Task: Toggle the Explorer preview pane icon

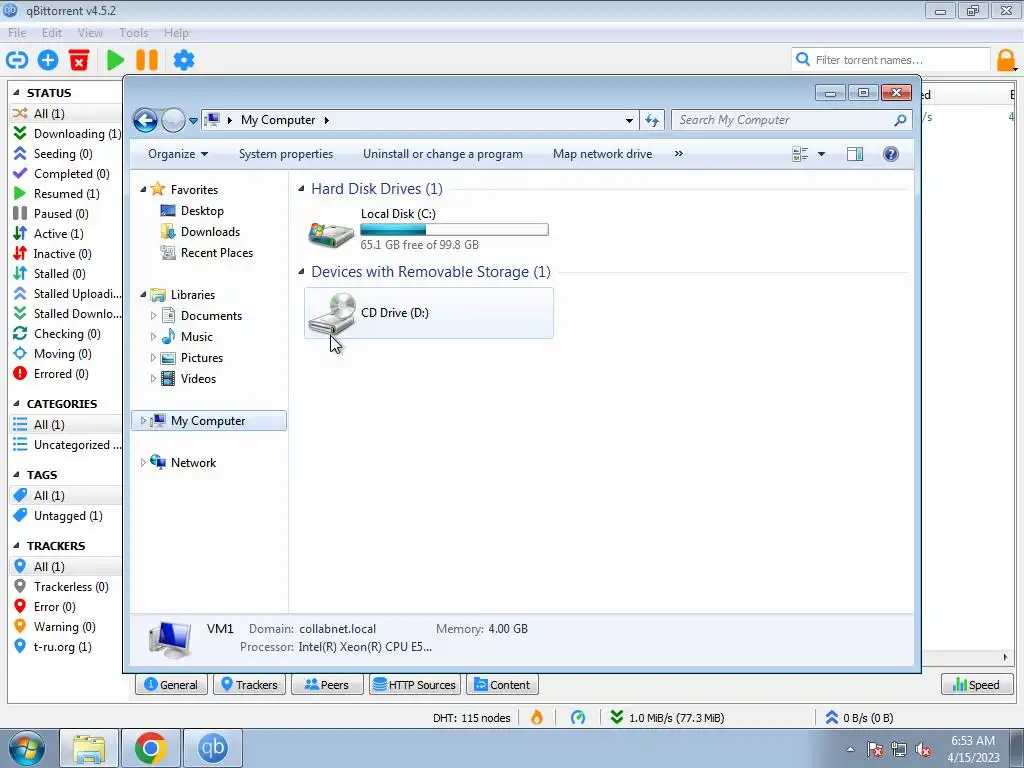Action: (x=855, y=154)
